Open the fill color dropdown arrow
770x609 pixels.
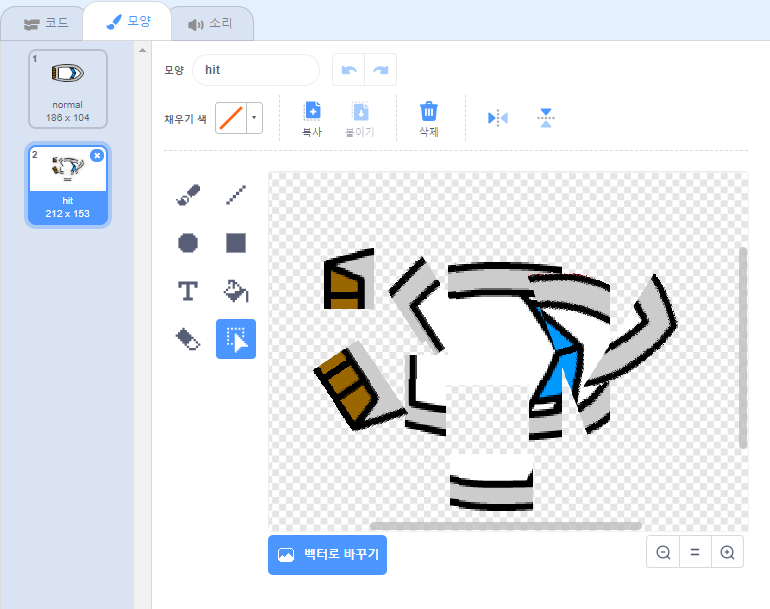[254, 118]
